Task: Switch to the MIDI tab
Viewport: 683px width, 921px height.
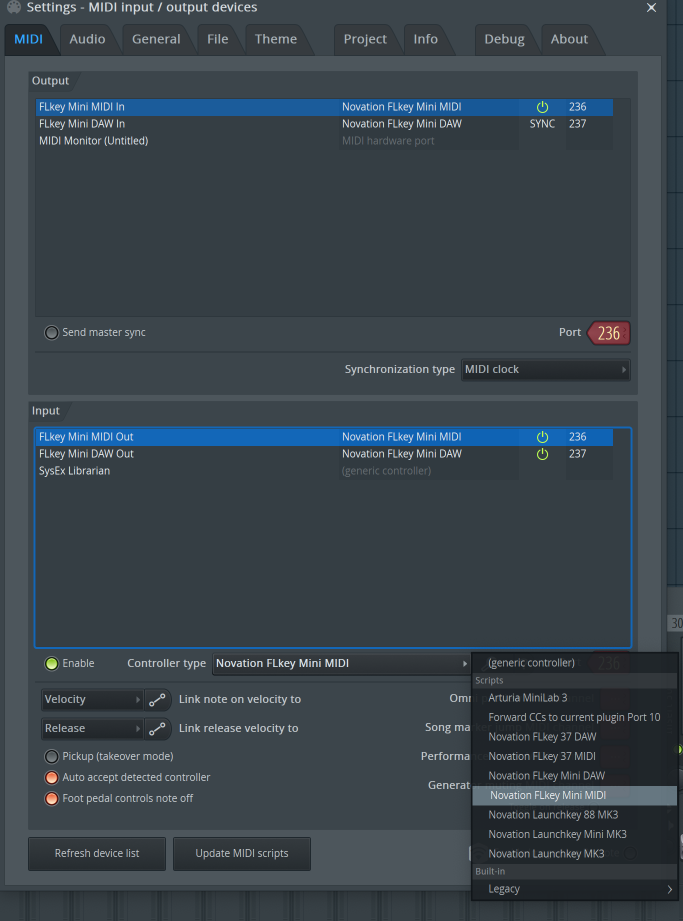Action: click(28, 39)
